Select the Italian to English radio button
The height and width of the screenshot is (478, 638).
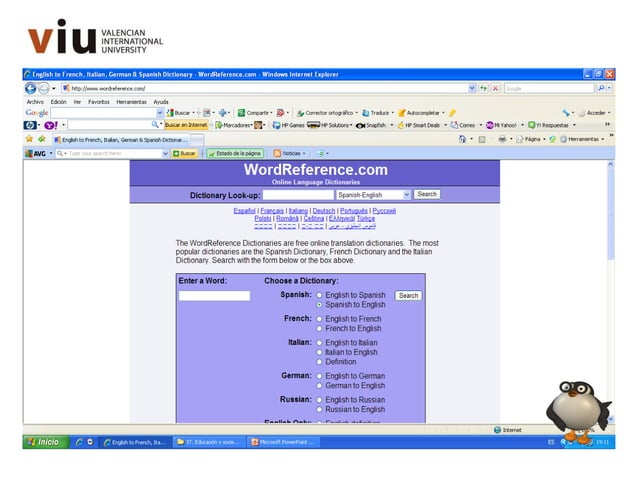click(319, 352)
